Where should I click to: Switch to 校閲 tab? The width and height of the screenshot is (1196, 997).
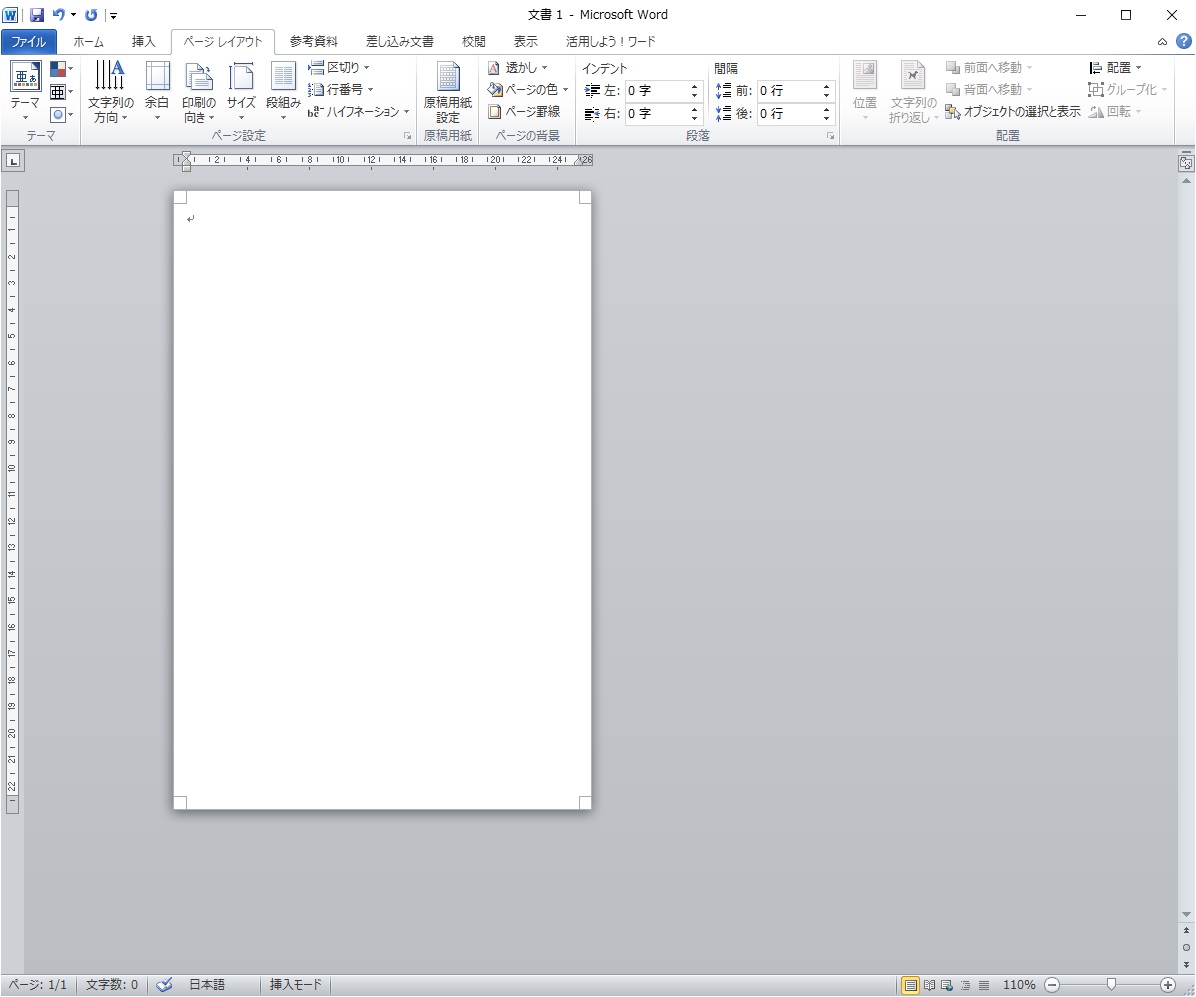(x=474, y=42)
